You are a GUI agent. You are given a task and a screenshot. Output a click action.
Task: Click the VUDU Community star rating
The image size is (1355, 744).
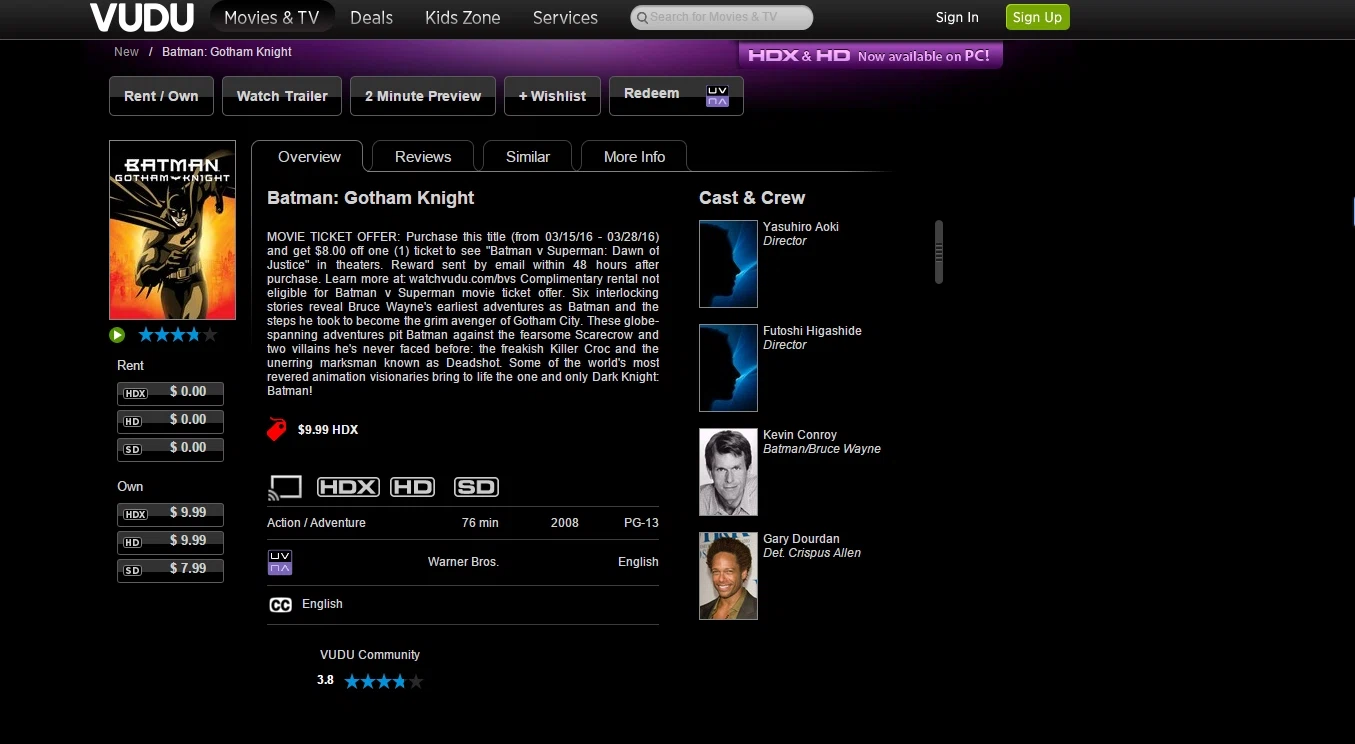pyautogui.click(x=383, y=681)
